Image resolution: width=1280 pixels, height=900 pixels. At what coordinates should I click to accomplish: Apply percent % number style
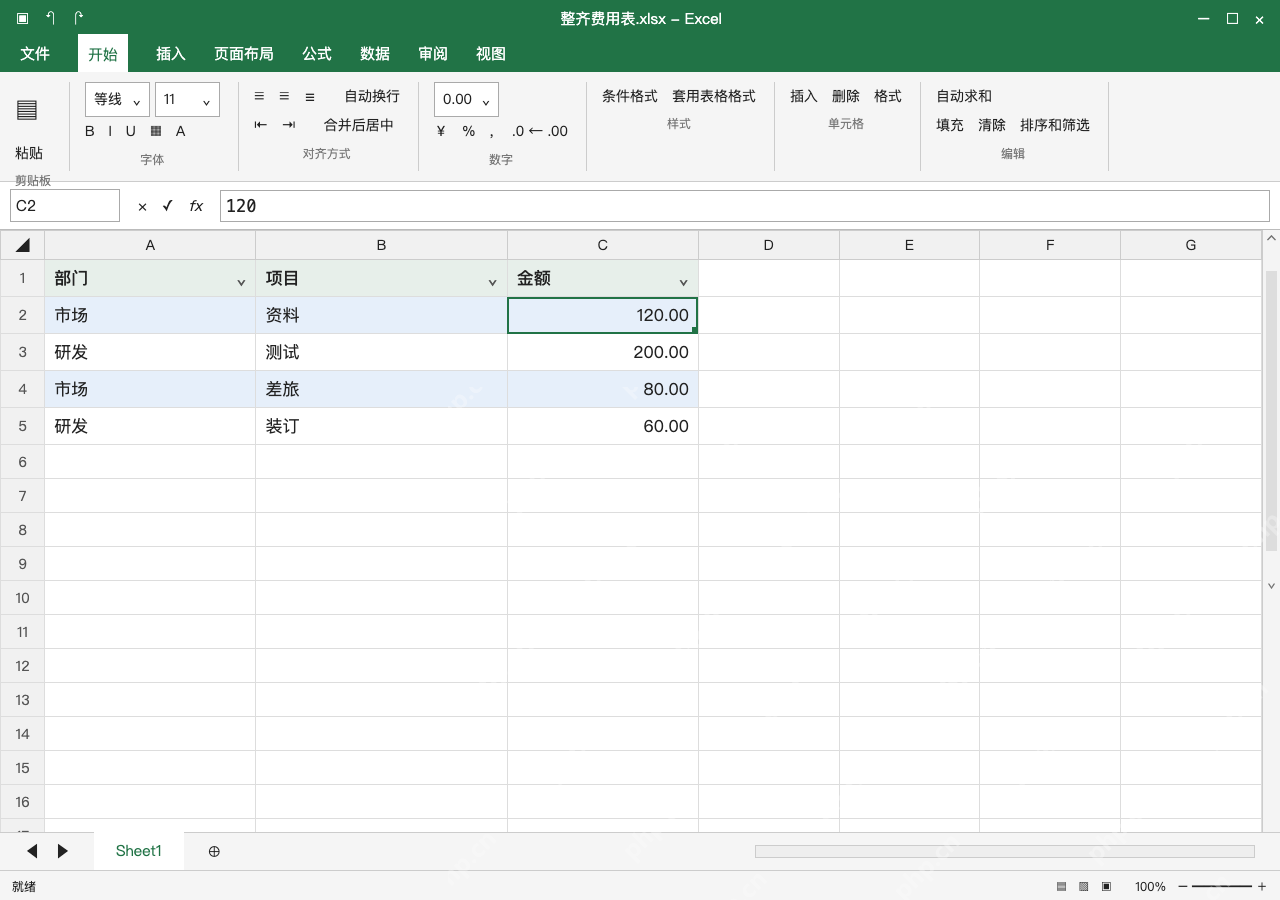click(468, 131)
